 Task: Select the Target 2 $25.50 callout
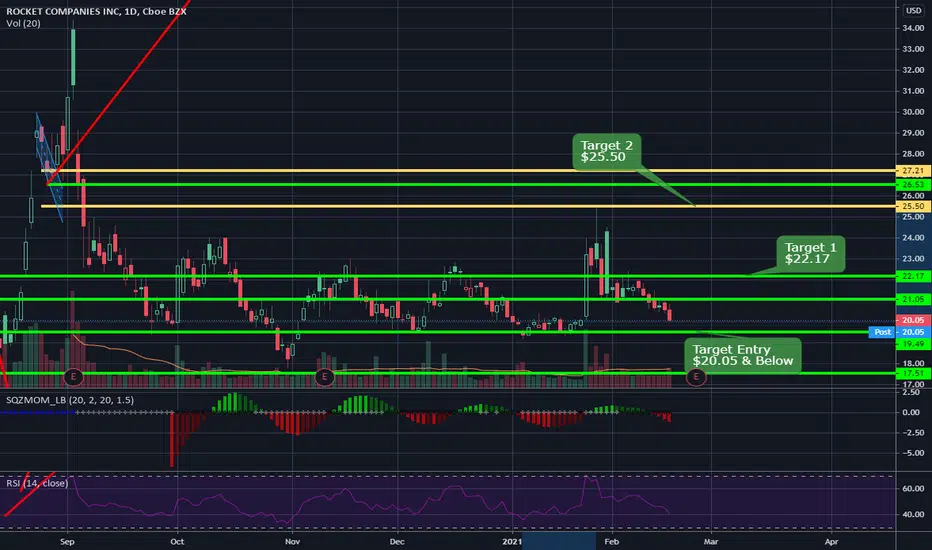click(x=607, y=152)
